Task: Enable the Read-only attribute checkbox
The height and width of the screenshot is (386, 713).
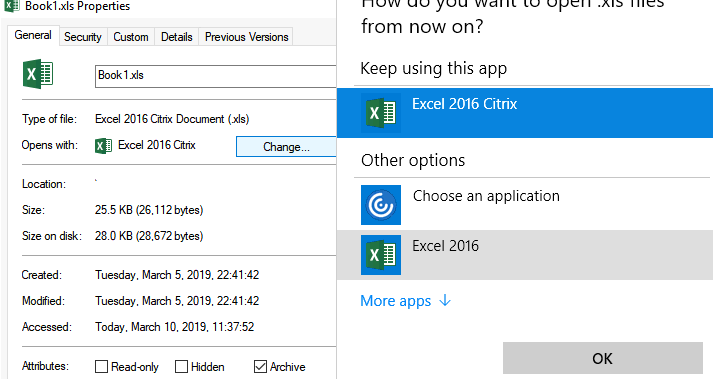Action: tap(101, 366)
